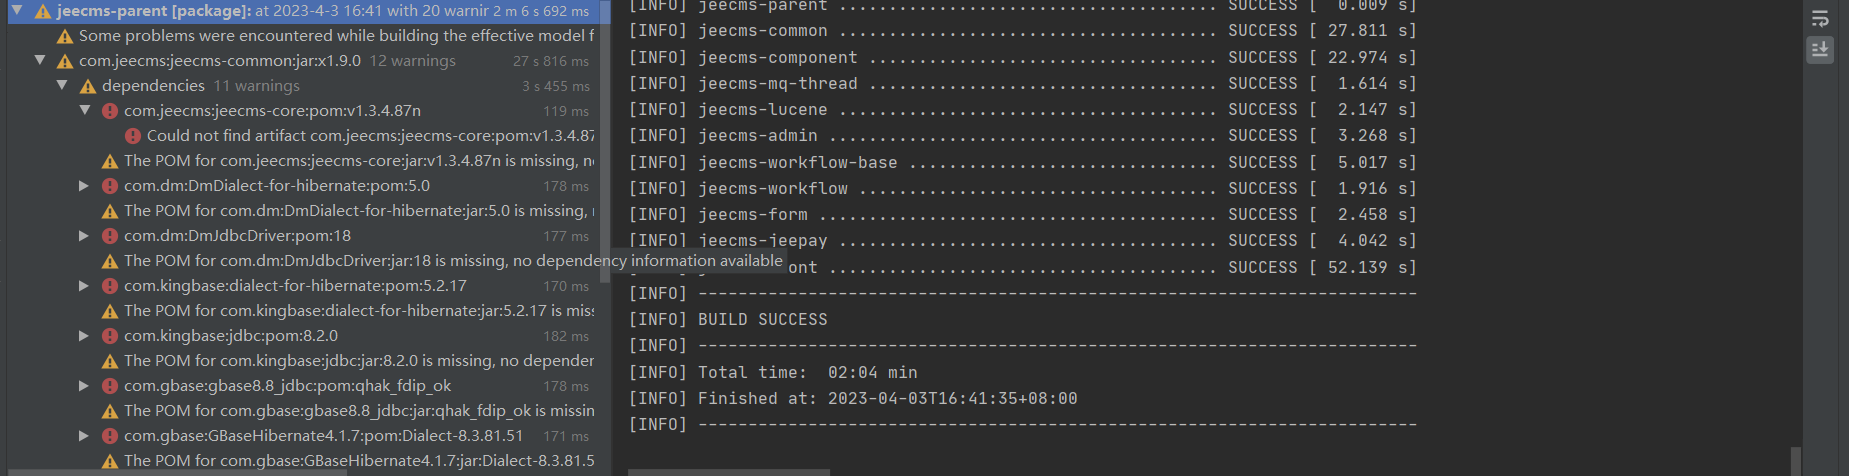This screenshot has width=1849, height=476.
Task: Toggle scroll to end of console output
Action: pos(1820,49)
